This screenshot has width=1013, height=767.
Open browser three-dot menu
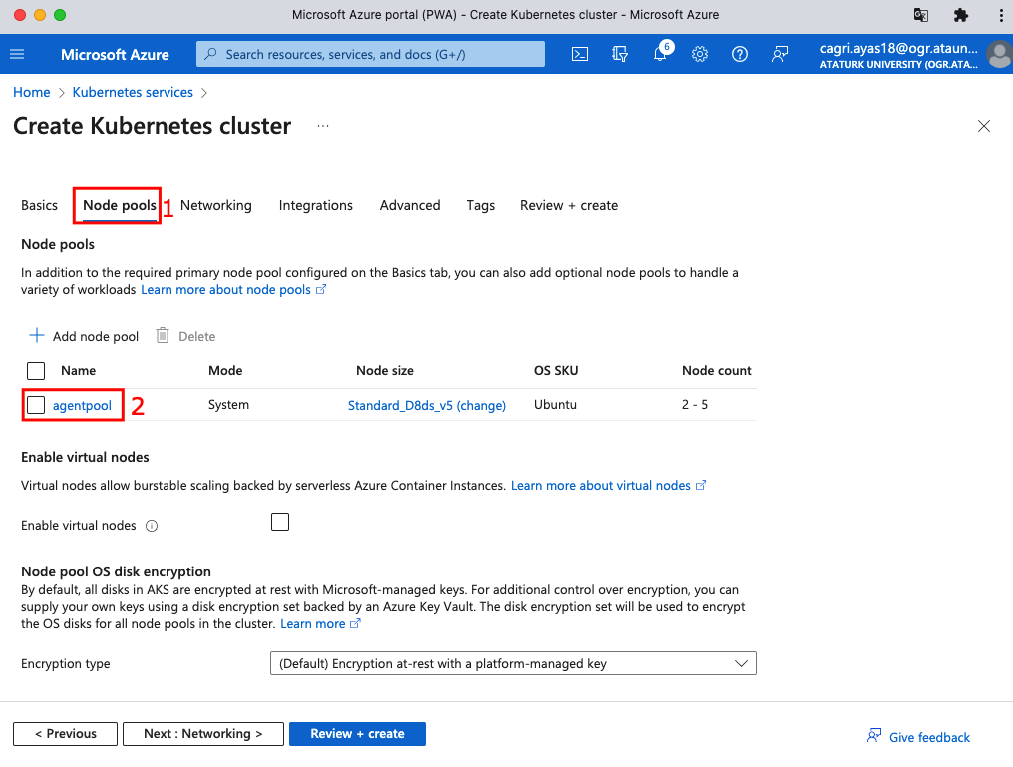click(1000, 15)
